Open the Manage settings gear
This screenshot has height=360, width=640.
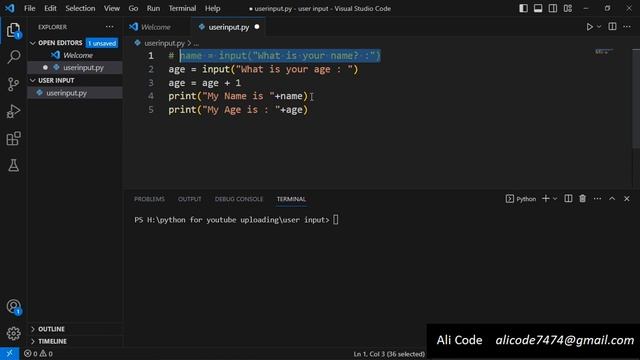pos(13,333)
